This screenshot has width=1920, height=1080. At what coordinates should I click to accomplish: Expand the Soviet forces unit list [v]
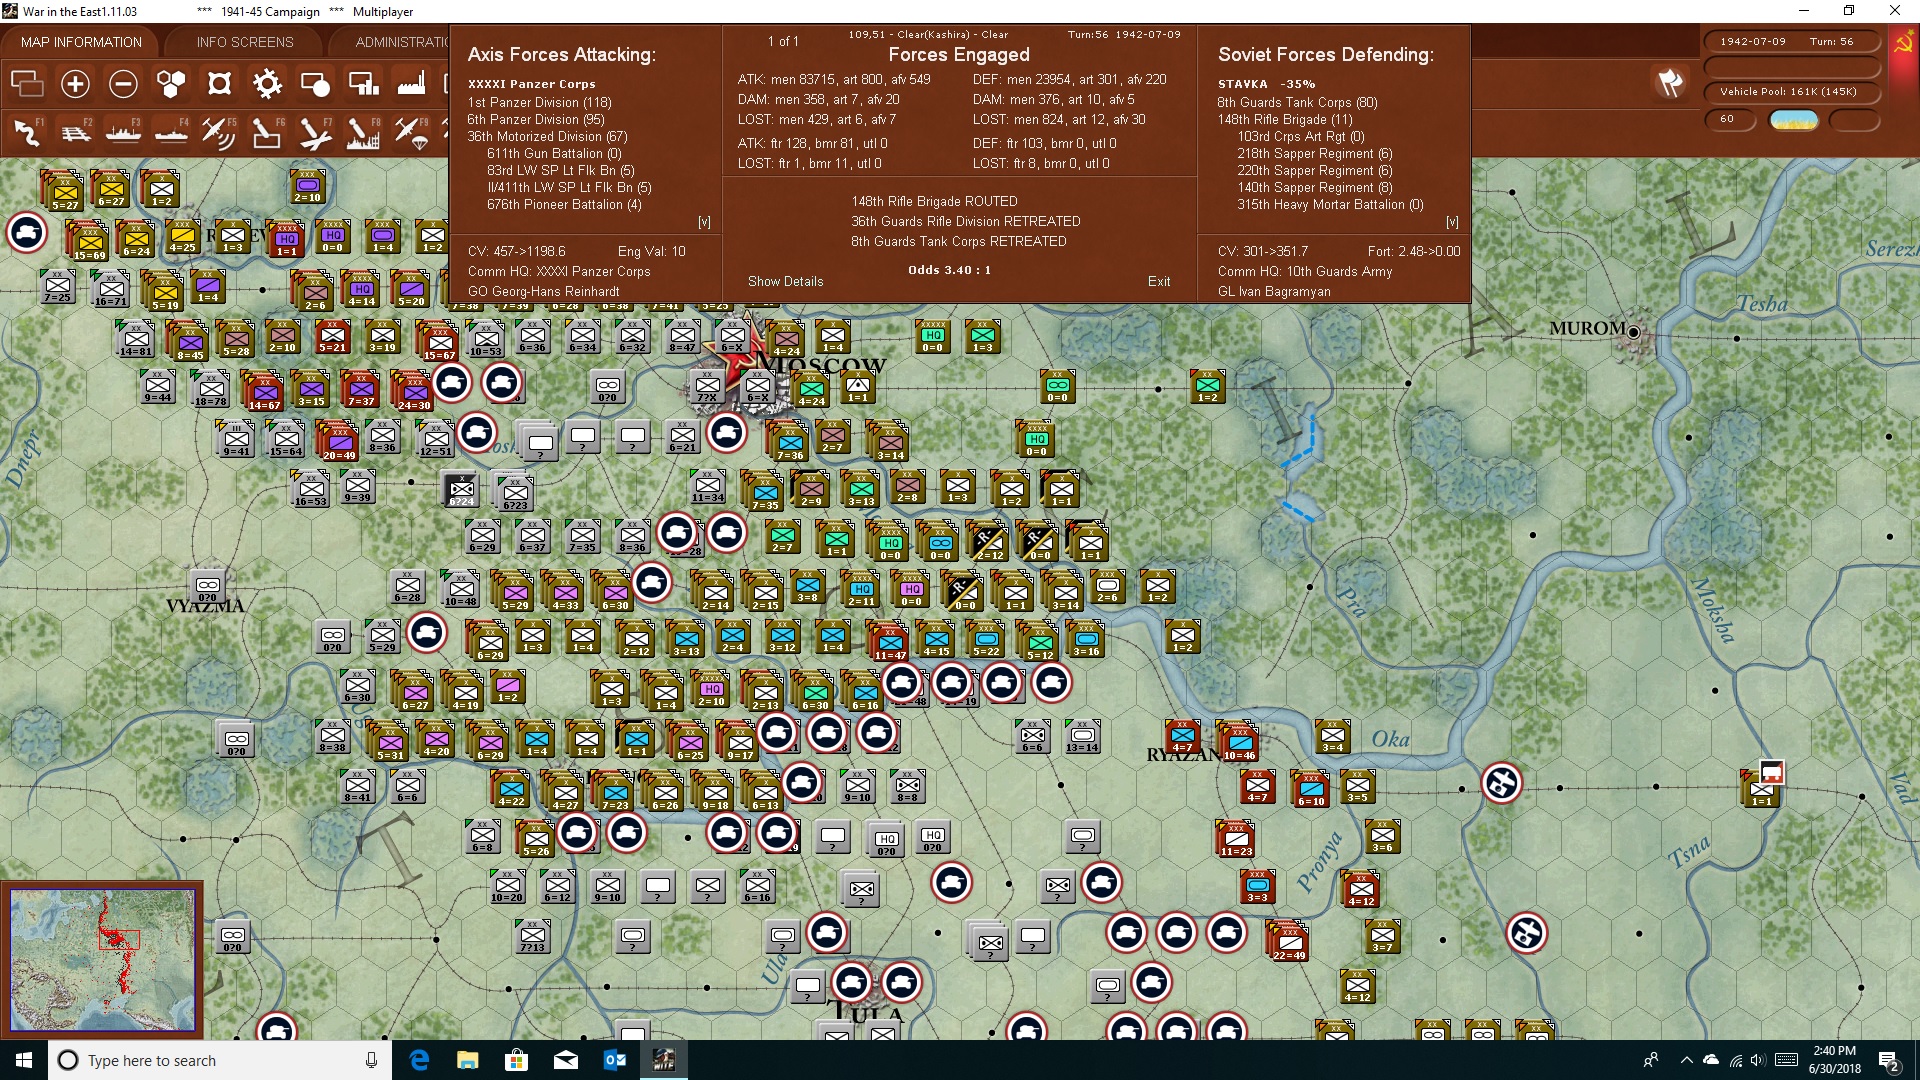pyautogui.click(x=1452, y=222)
